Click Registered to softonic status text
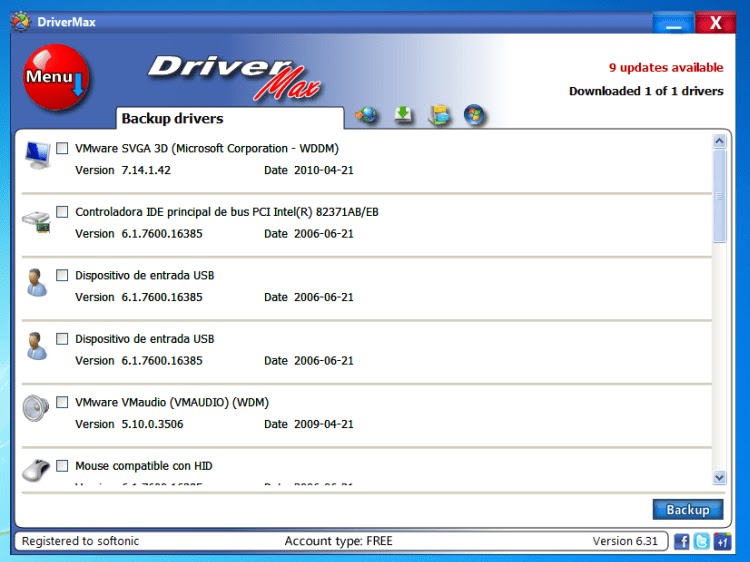 click(x=80, y=541)
